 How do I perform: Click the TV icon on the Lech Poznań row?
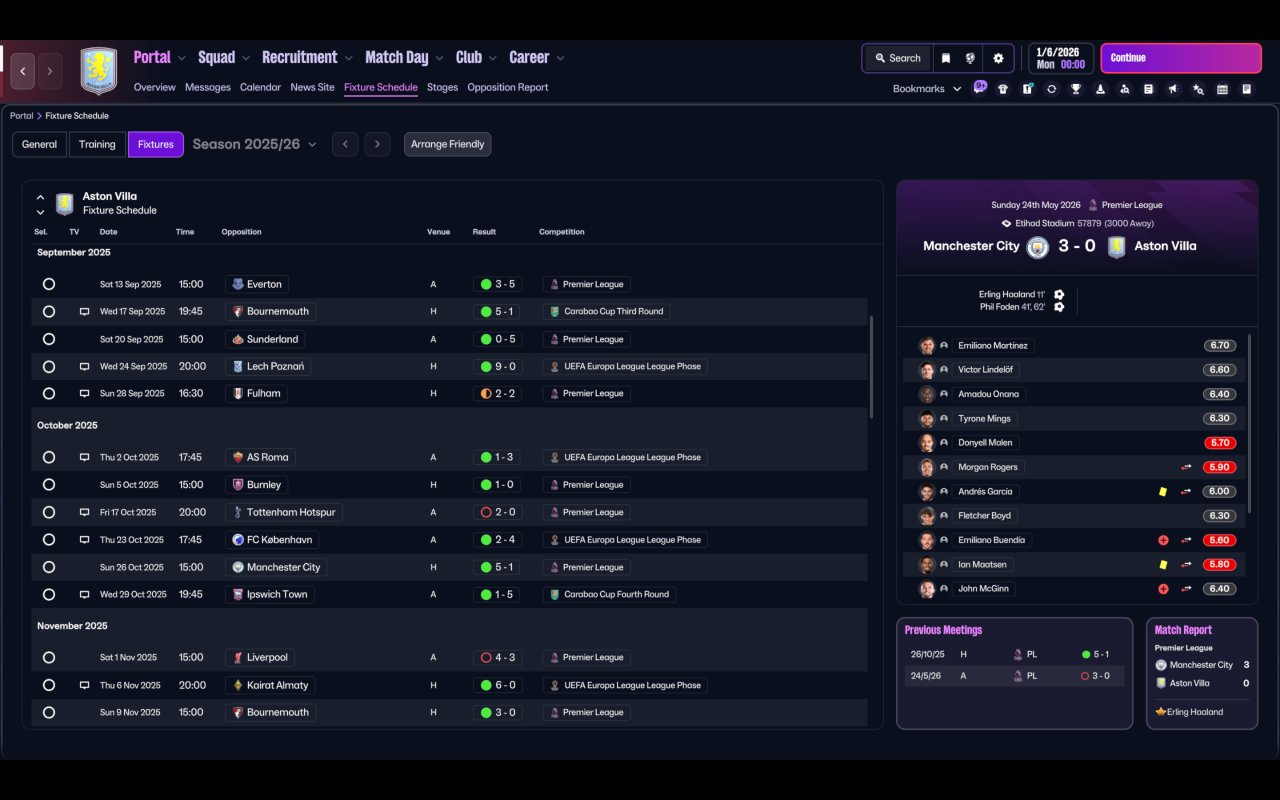85,367
